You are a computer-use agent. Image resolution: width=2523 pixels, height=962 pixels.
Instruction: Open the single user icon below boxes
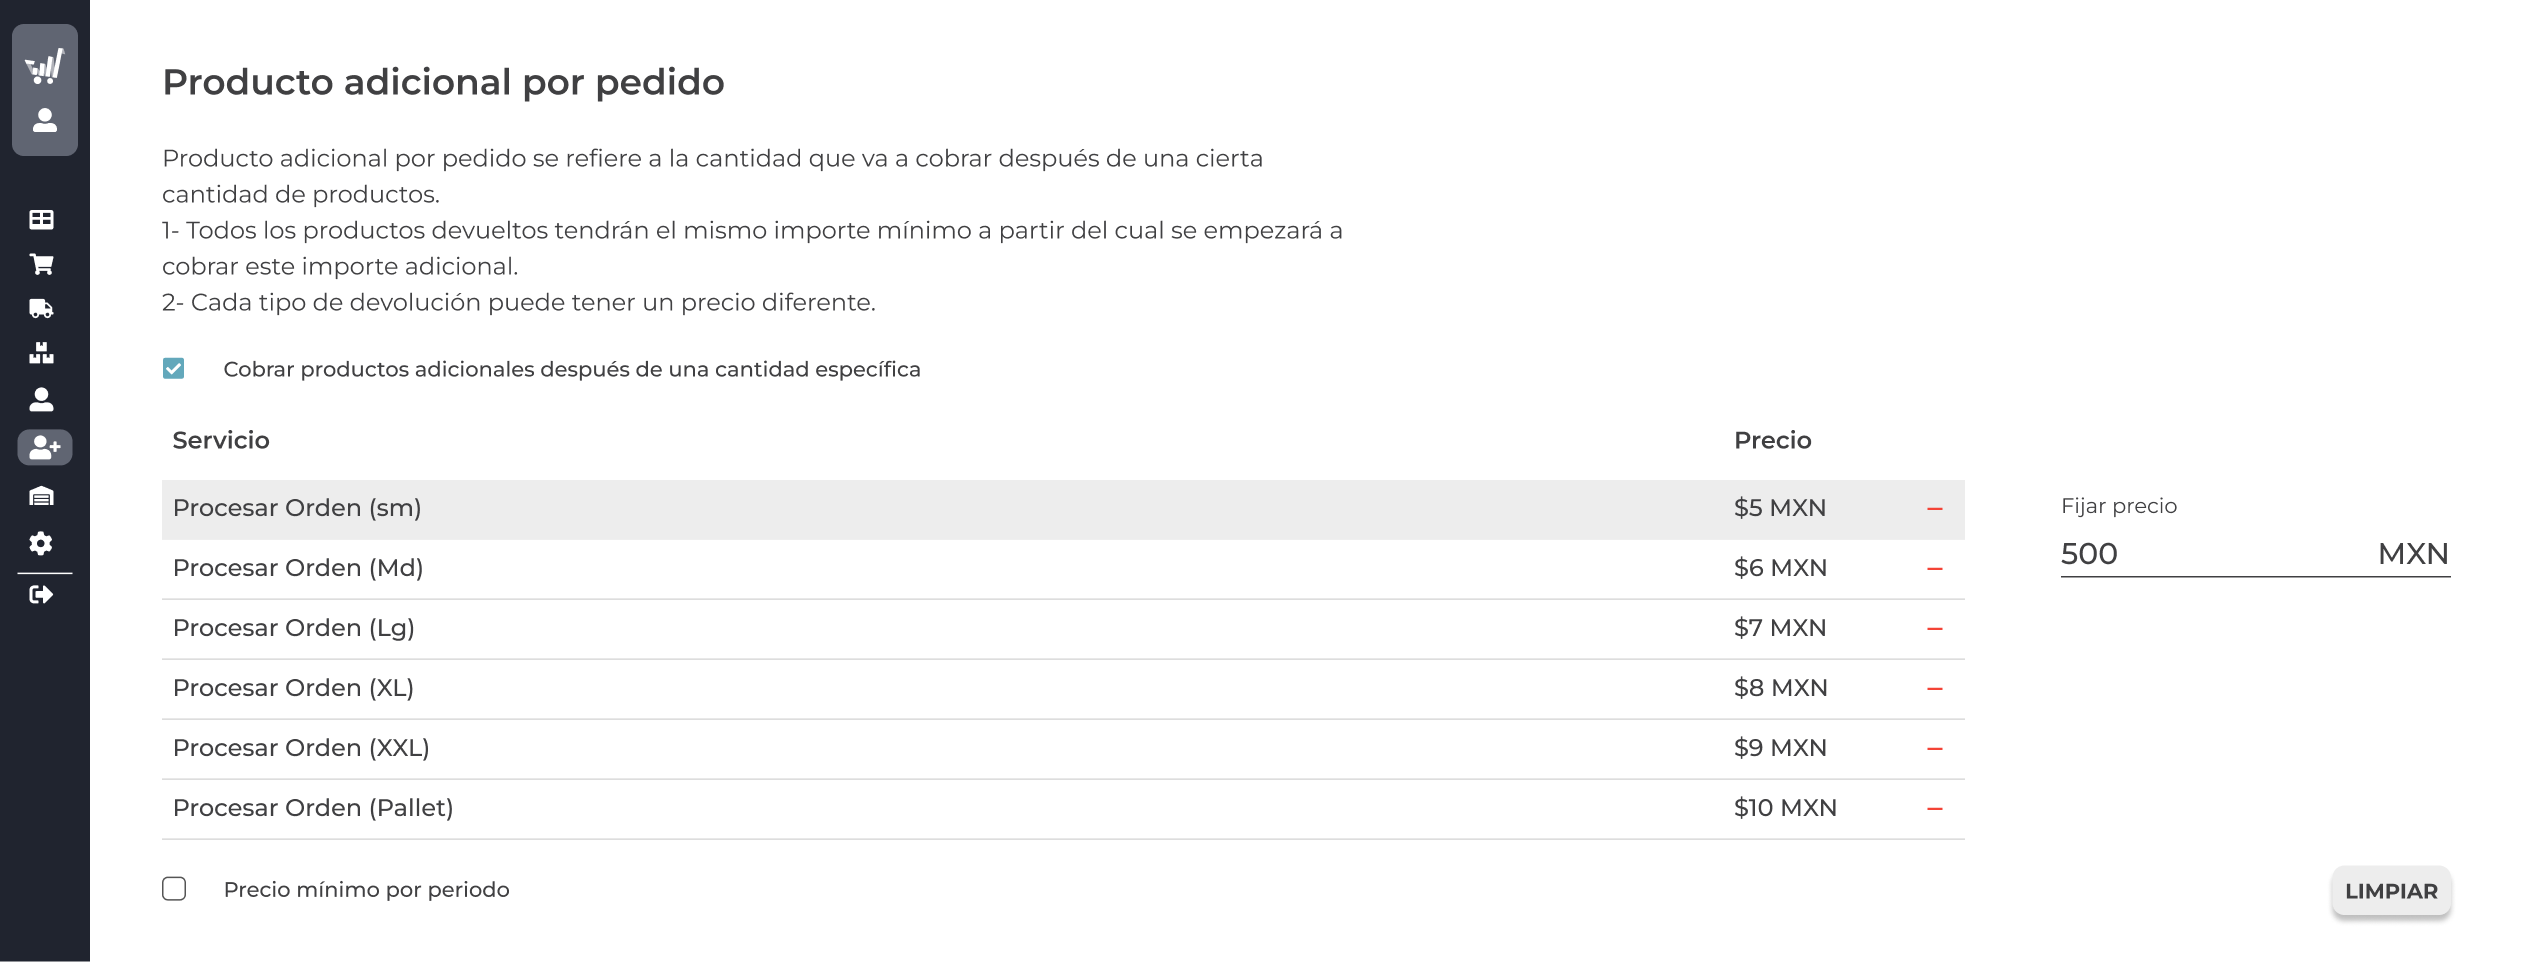click(x=41, y=400)
